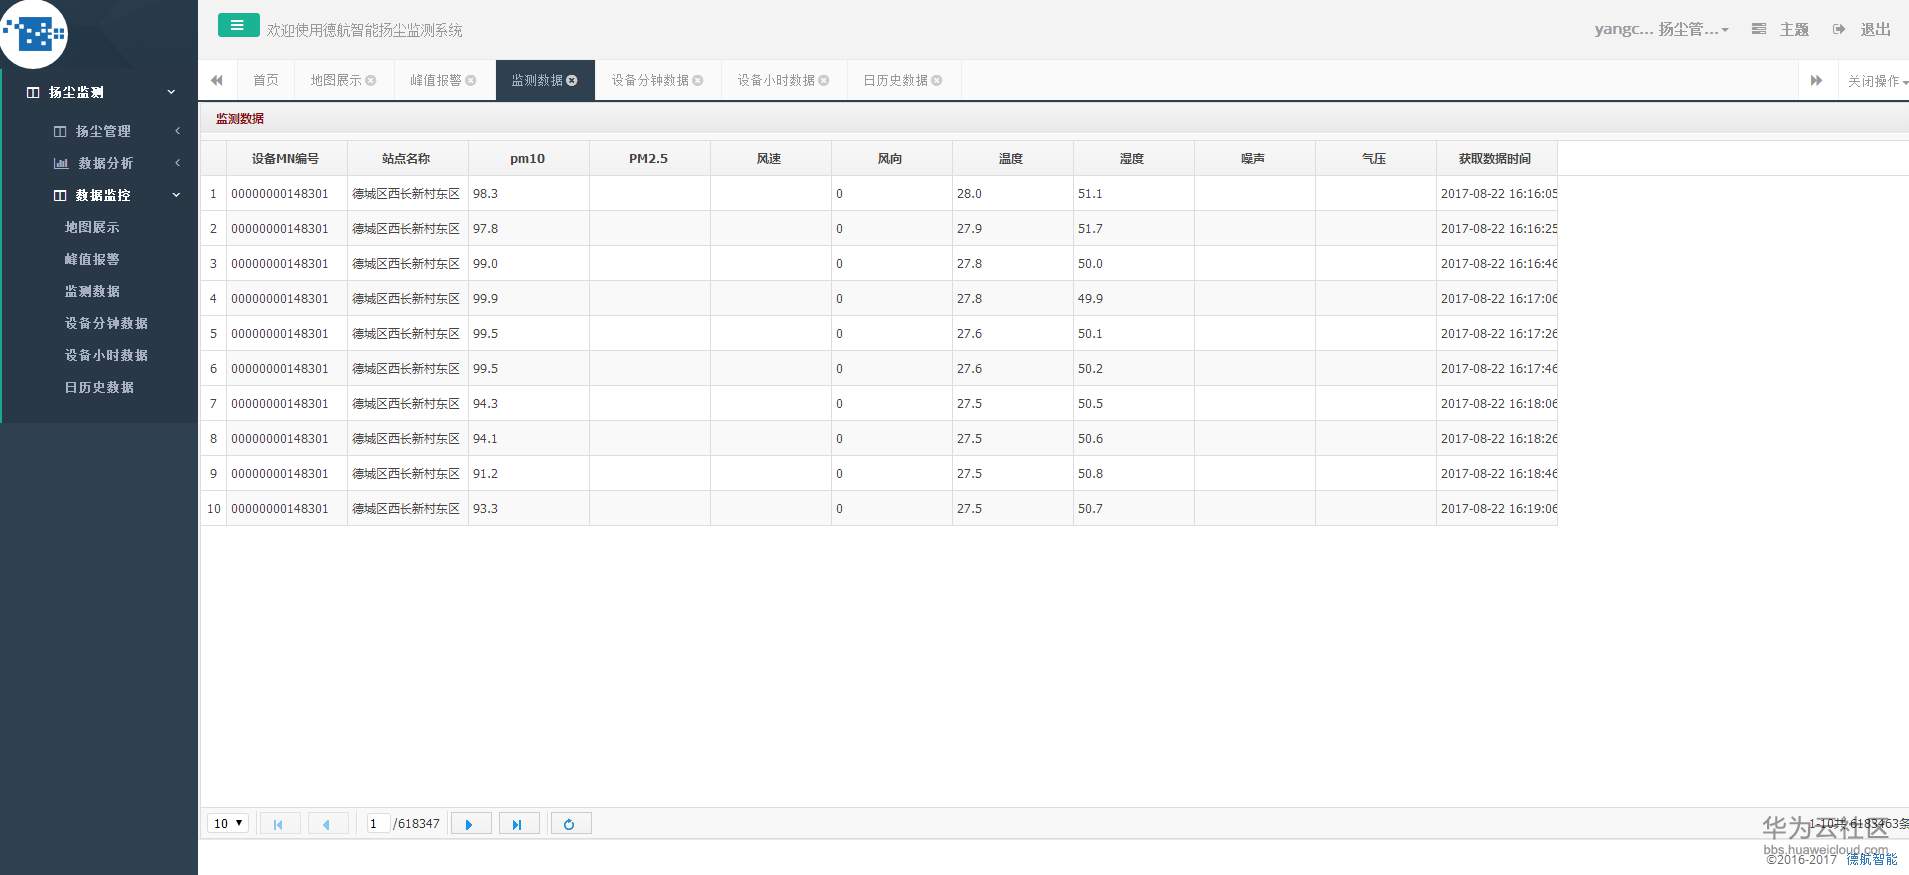Toggle the green hamburger menu button
Screen dimensions: 1909x875
click(x=239, y=26)
